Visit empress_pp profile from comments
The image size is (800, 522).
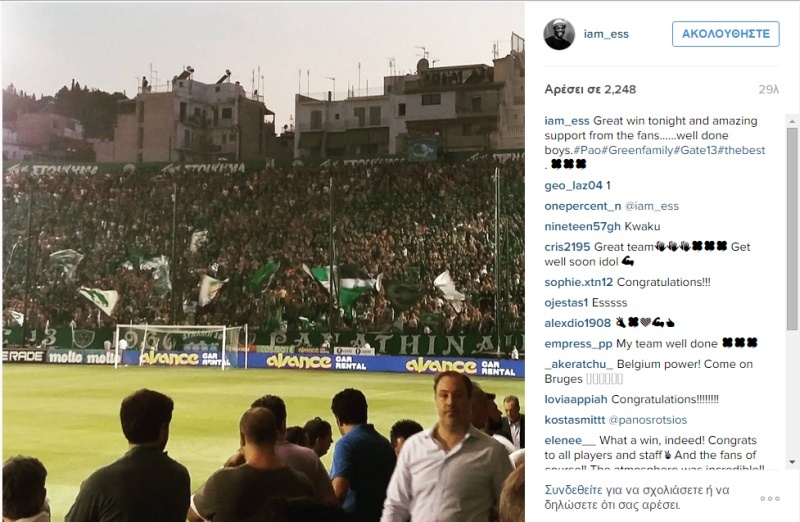[578, 344]
